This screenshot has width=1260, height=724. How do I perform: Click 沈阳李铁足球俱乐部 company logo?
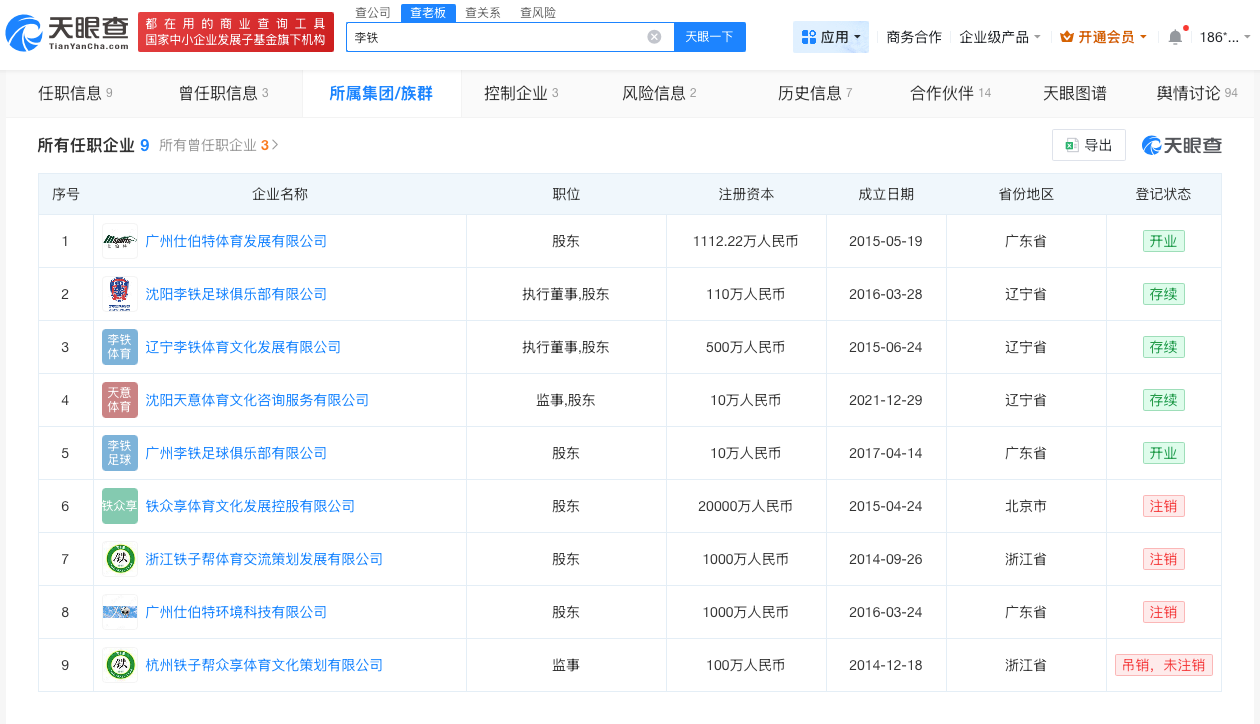coord(119,294)
